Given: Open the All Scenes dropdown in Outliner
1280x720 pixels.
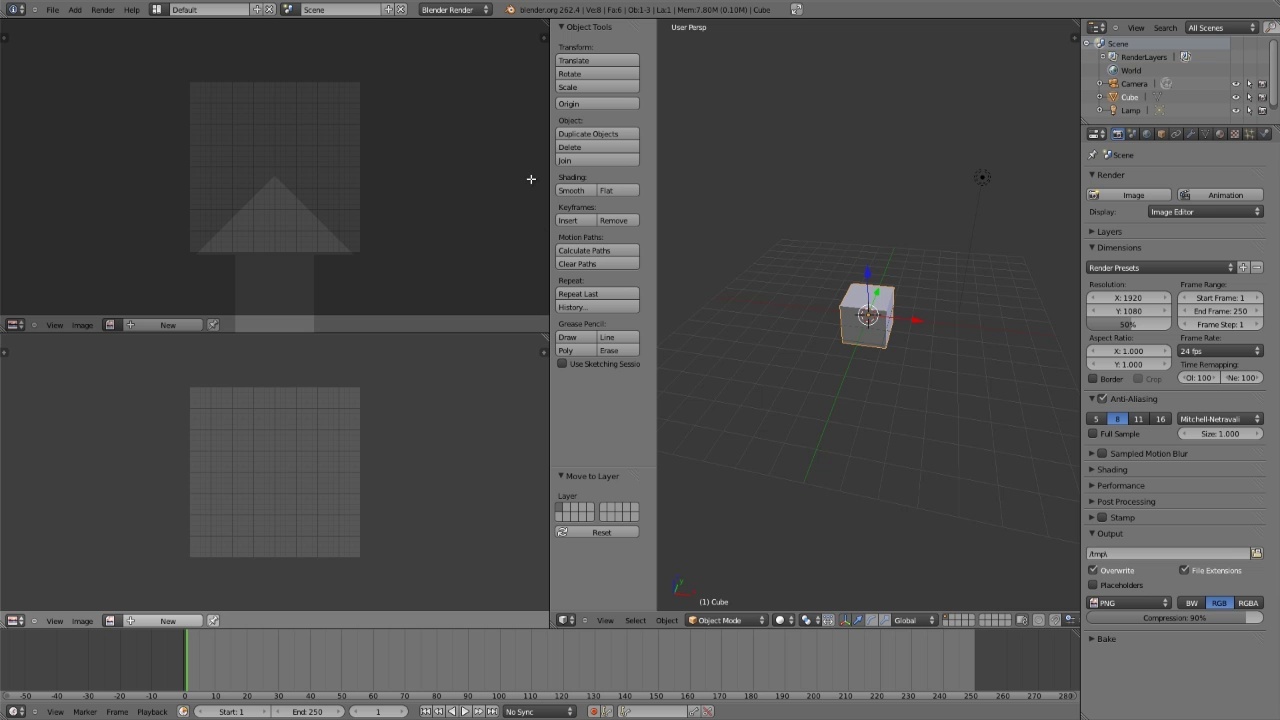Looking at the screenshot, I should (1220, 27).
